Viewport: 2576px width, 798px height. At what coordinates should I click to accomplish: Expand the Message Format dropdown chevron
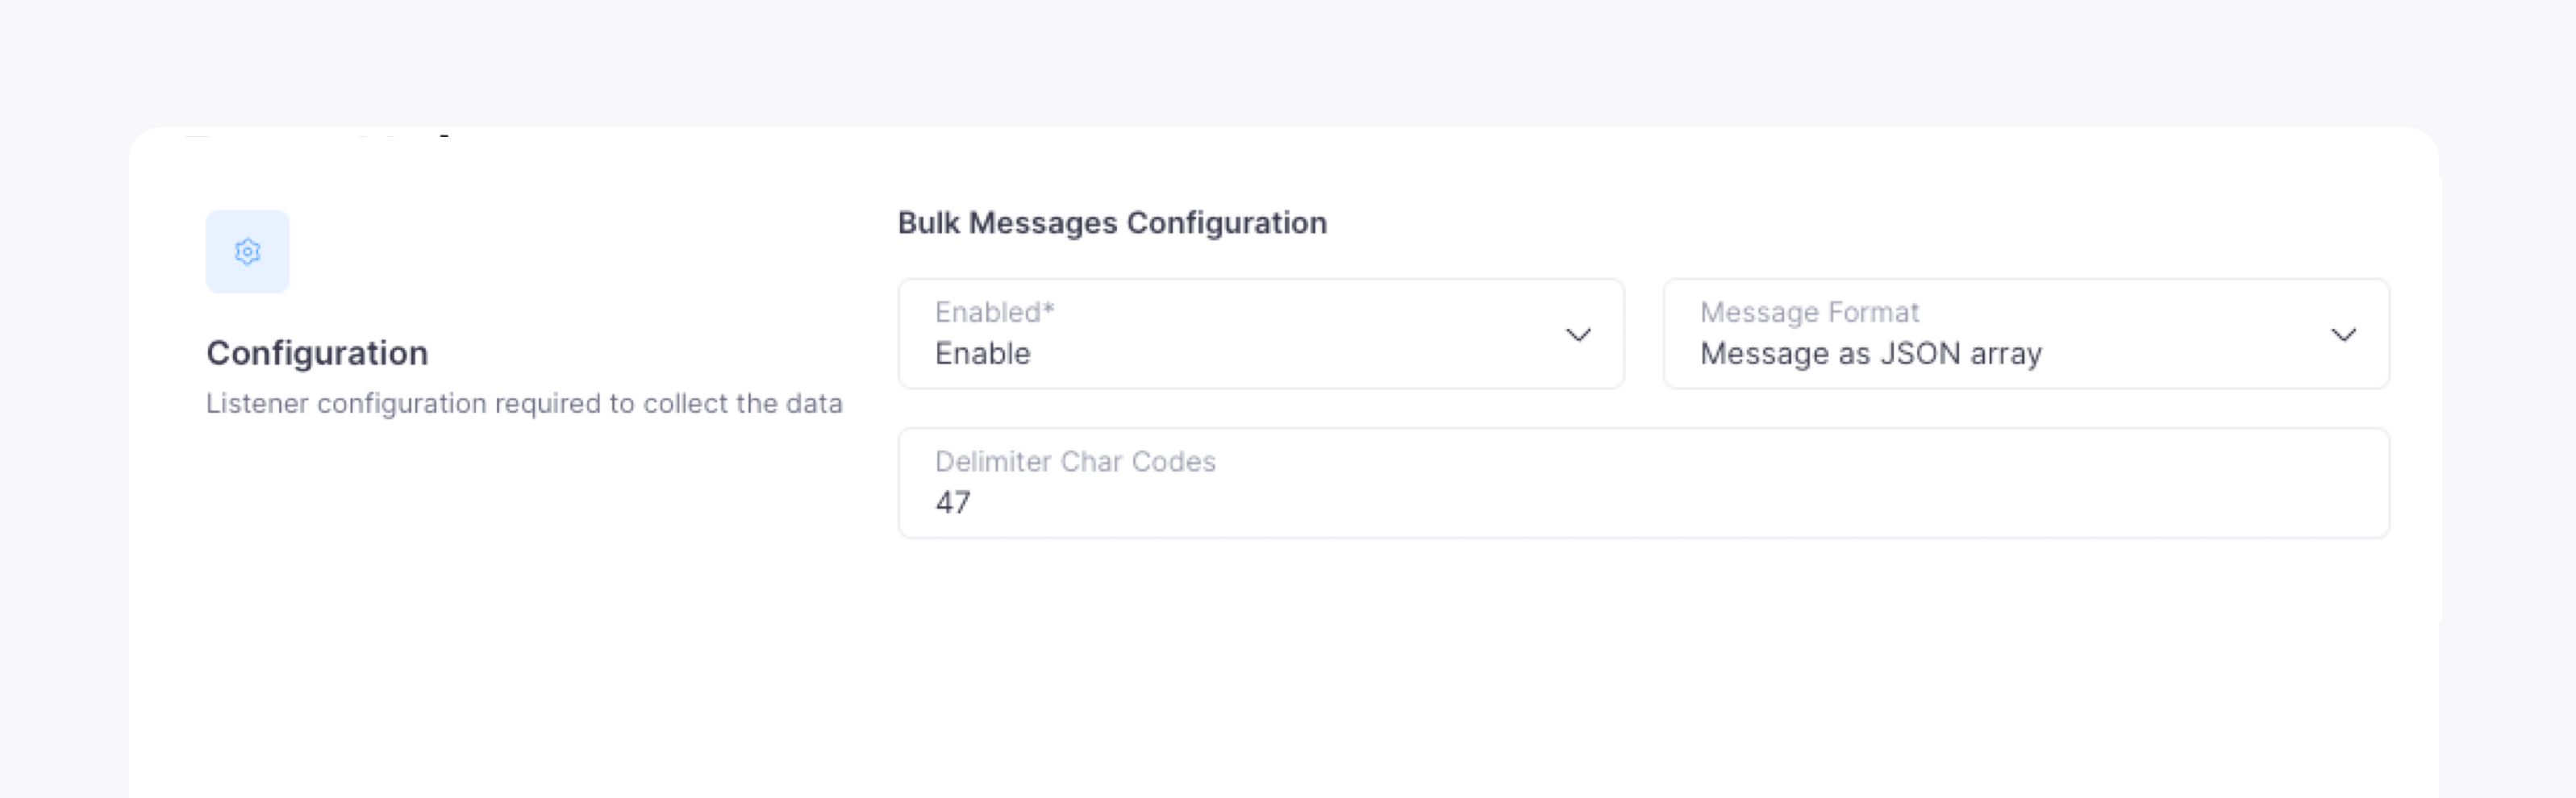click(2344, 335)
